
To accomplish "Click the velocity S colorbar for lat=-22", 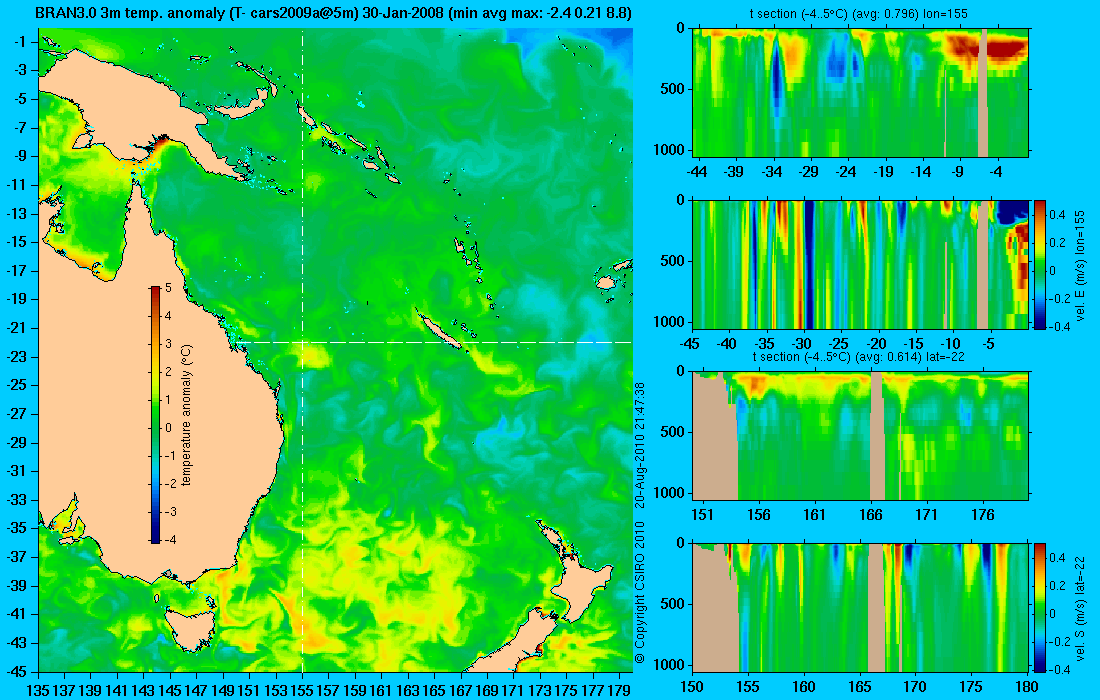I will coord(1039,607).
